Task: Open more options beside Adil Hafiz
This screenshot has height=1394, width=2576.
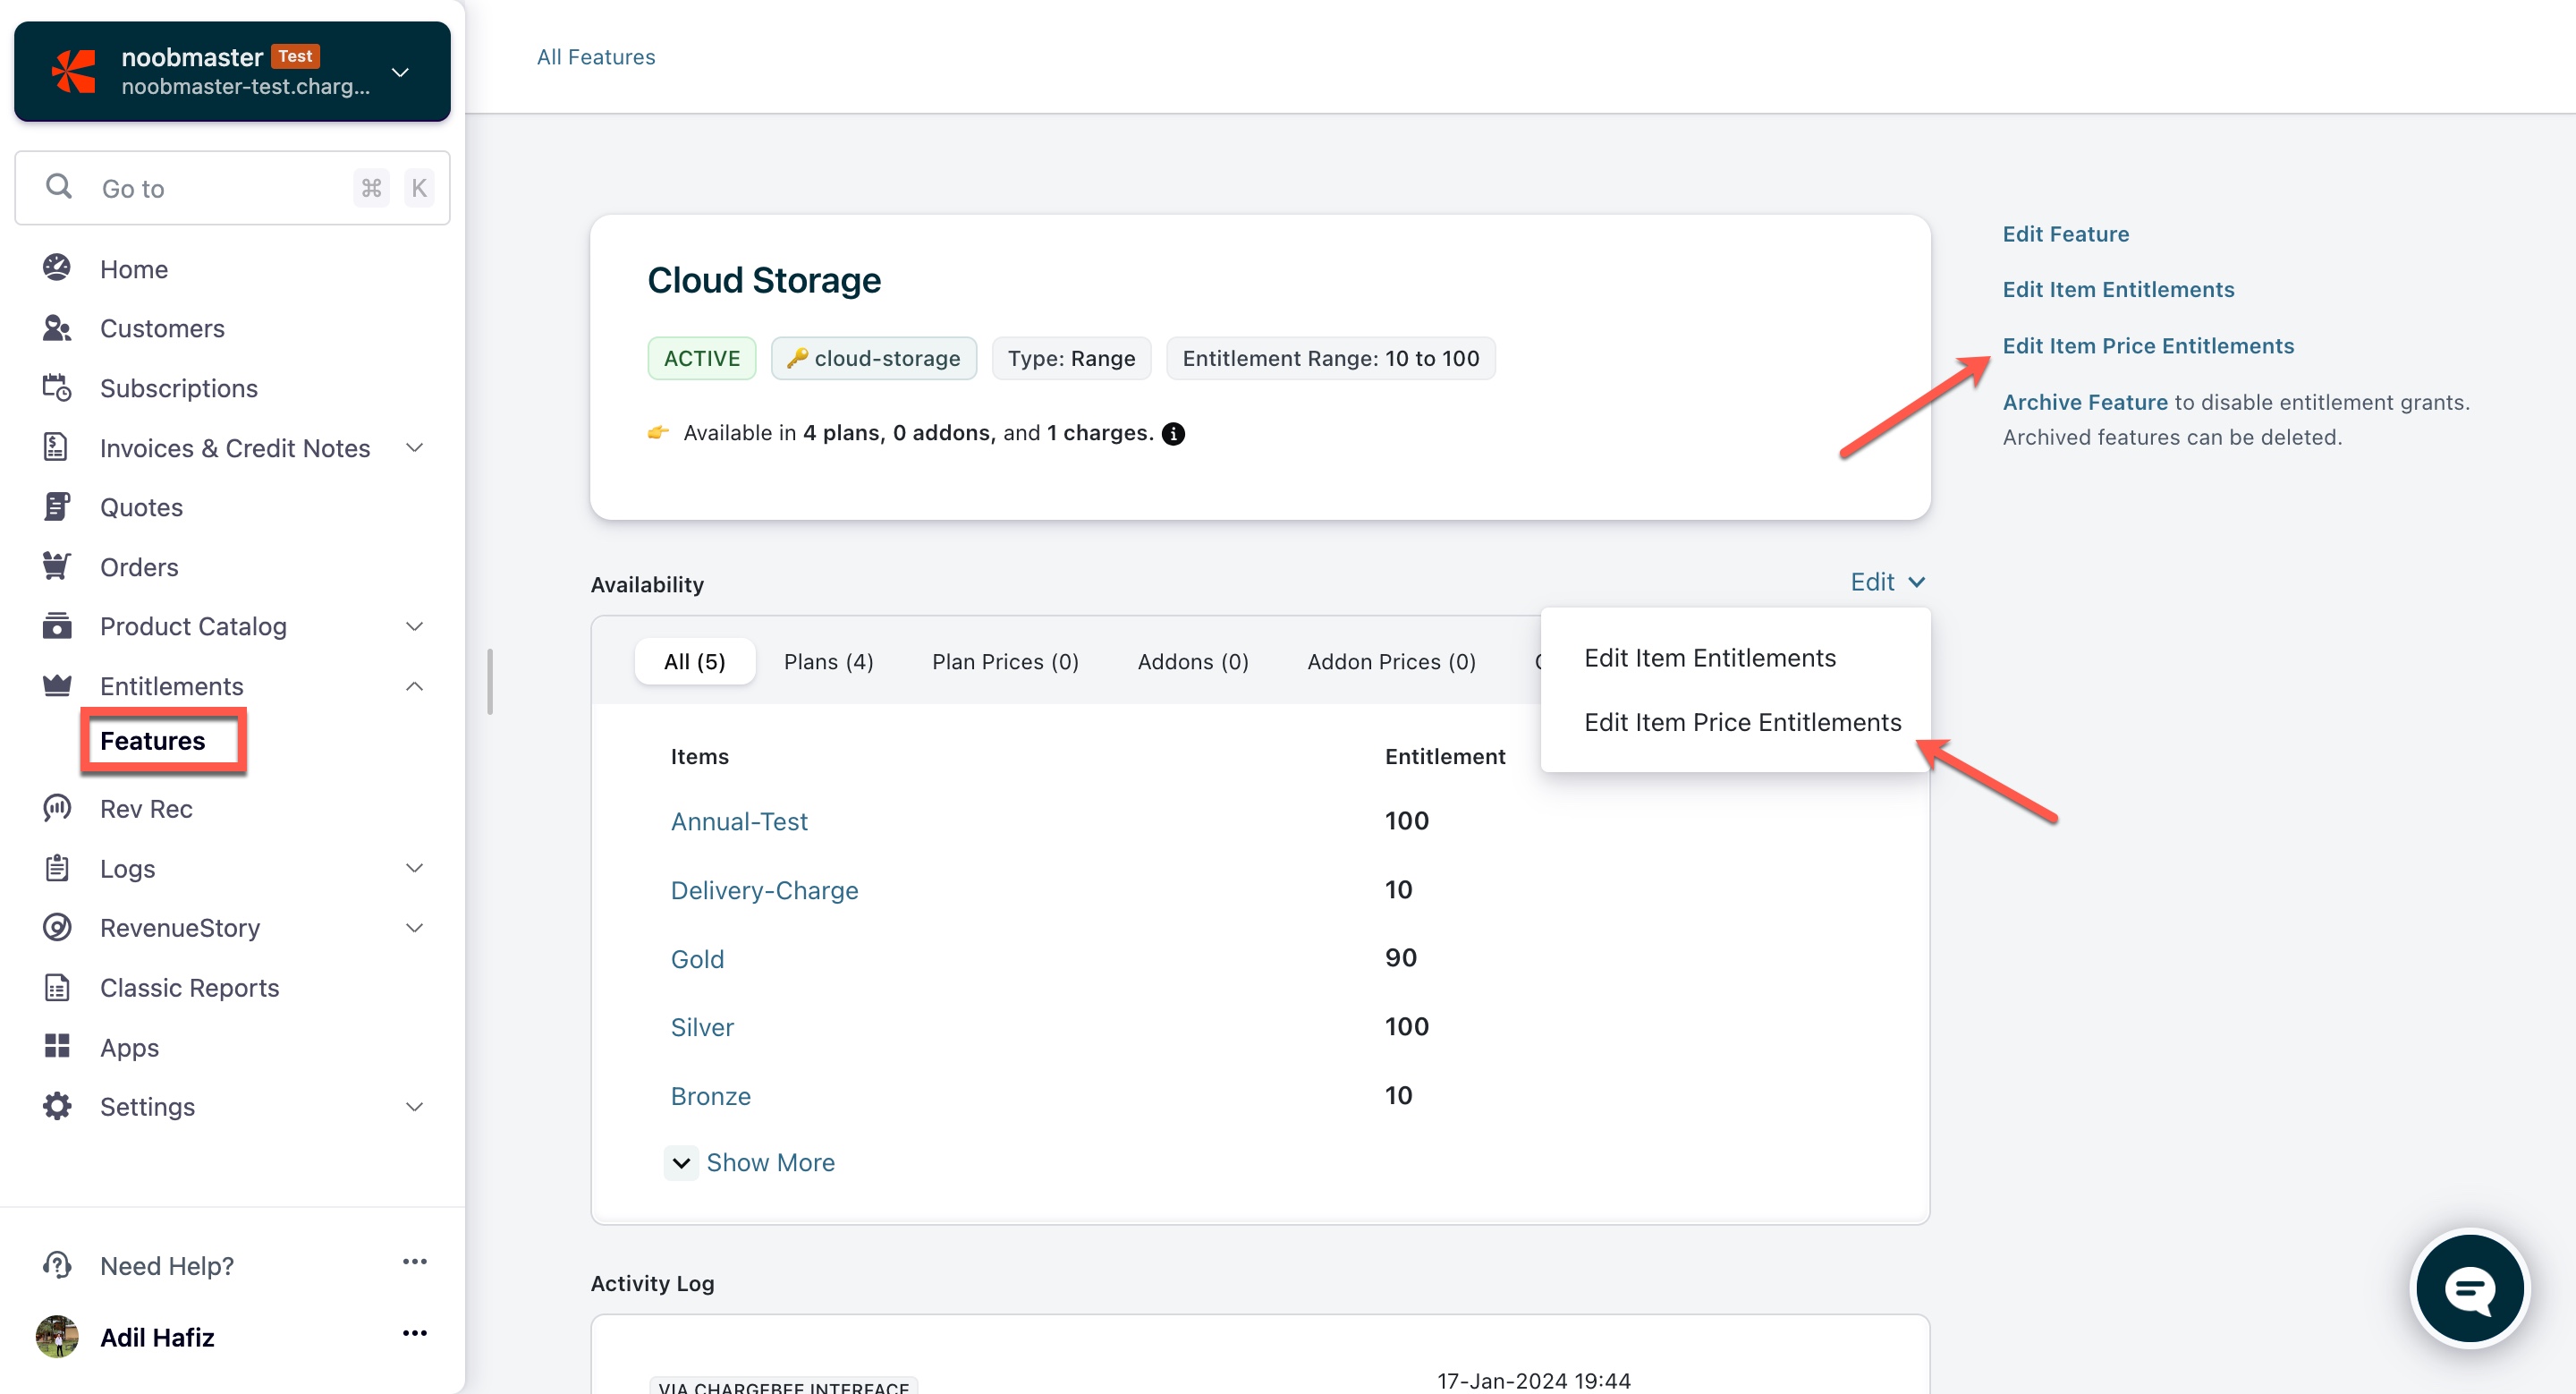Action: tap(414, 1334)
